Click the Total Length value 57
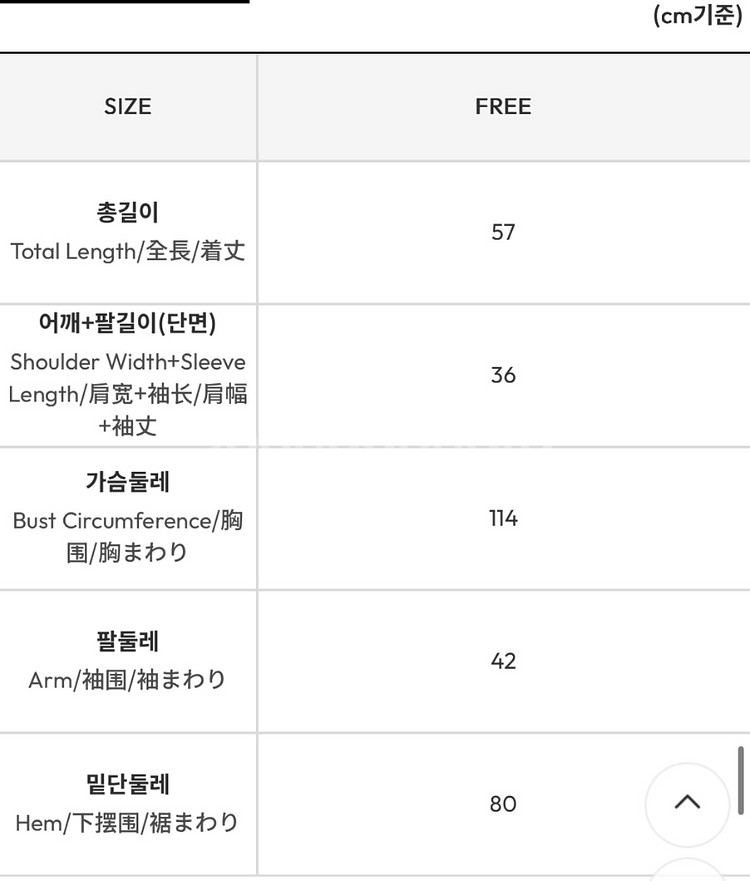750x881 pixels. (x=503, y=232)
